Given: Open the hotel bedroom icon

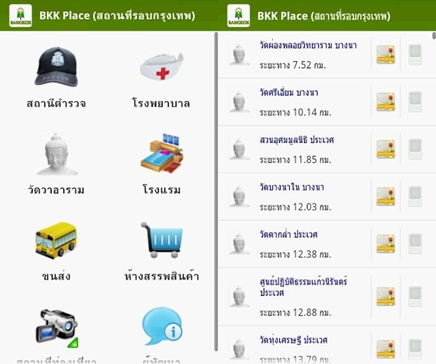Looking at the screenshot, I should 162,153.
